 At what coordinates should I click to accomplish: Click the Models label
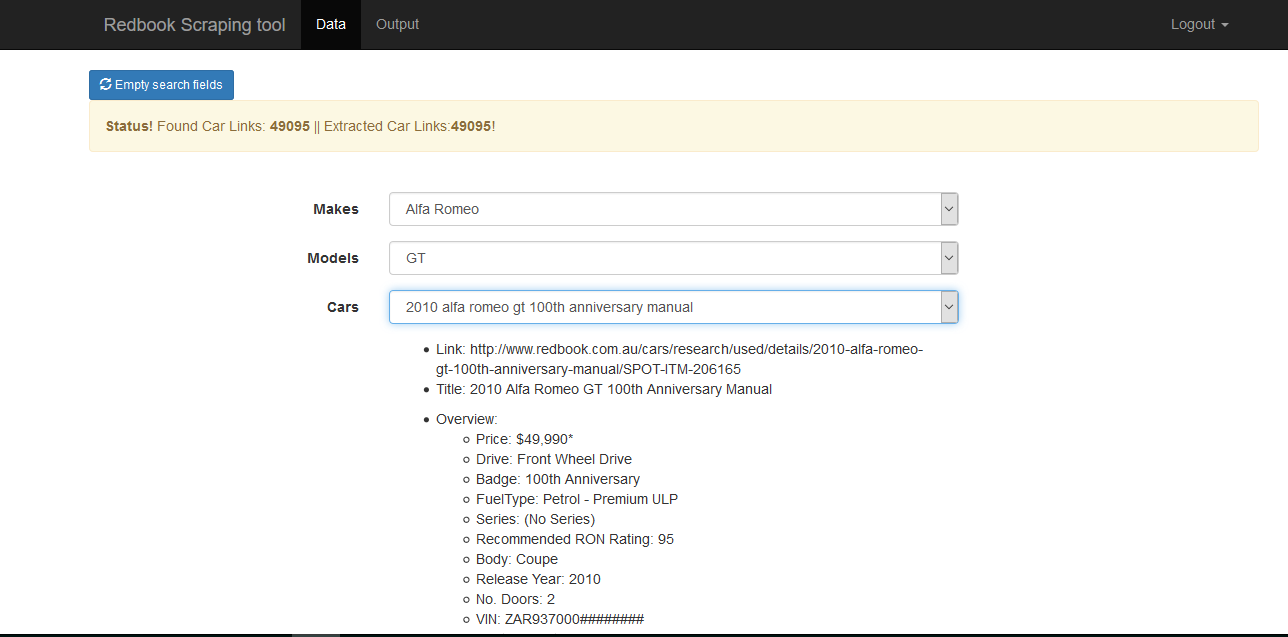[x=333, y=258]
